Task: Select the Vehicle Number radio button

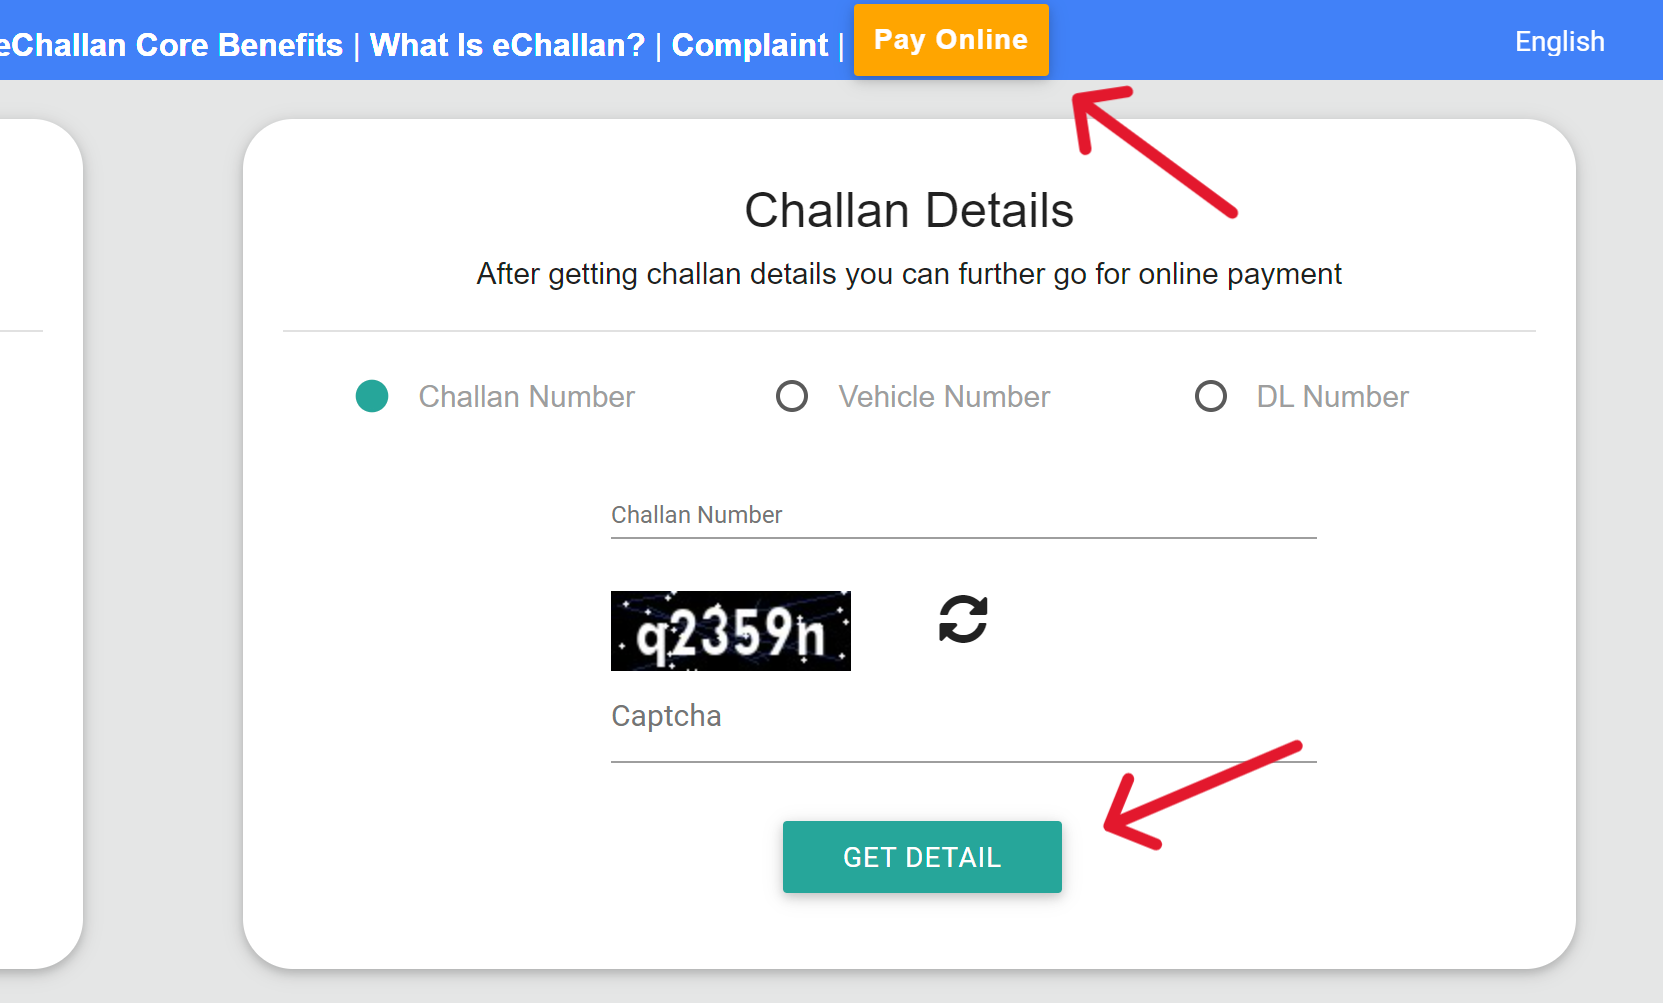Action: 792,396
